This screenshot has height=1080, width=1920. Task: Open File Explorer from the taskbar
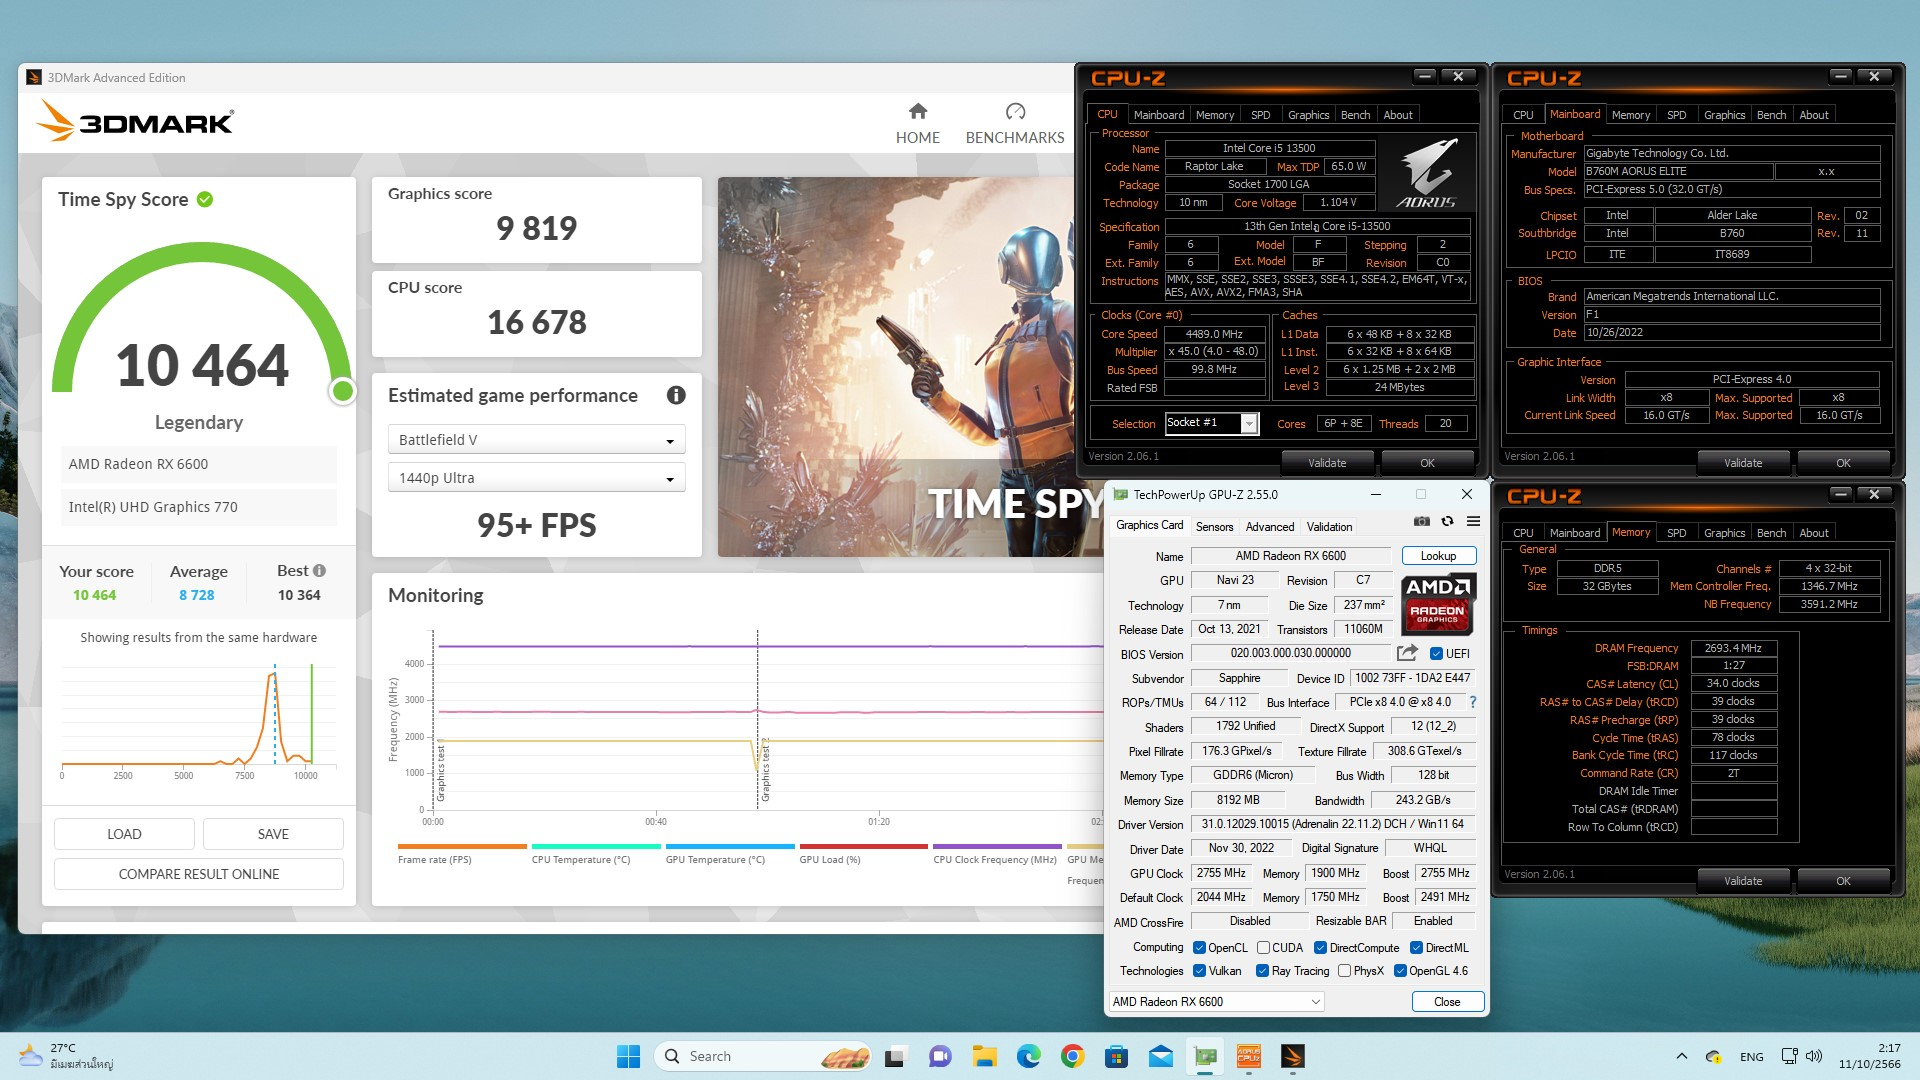[x=984, y=1056]
